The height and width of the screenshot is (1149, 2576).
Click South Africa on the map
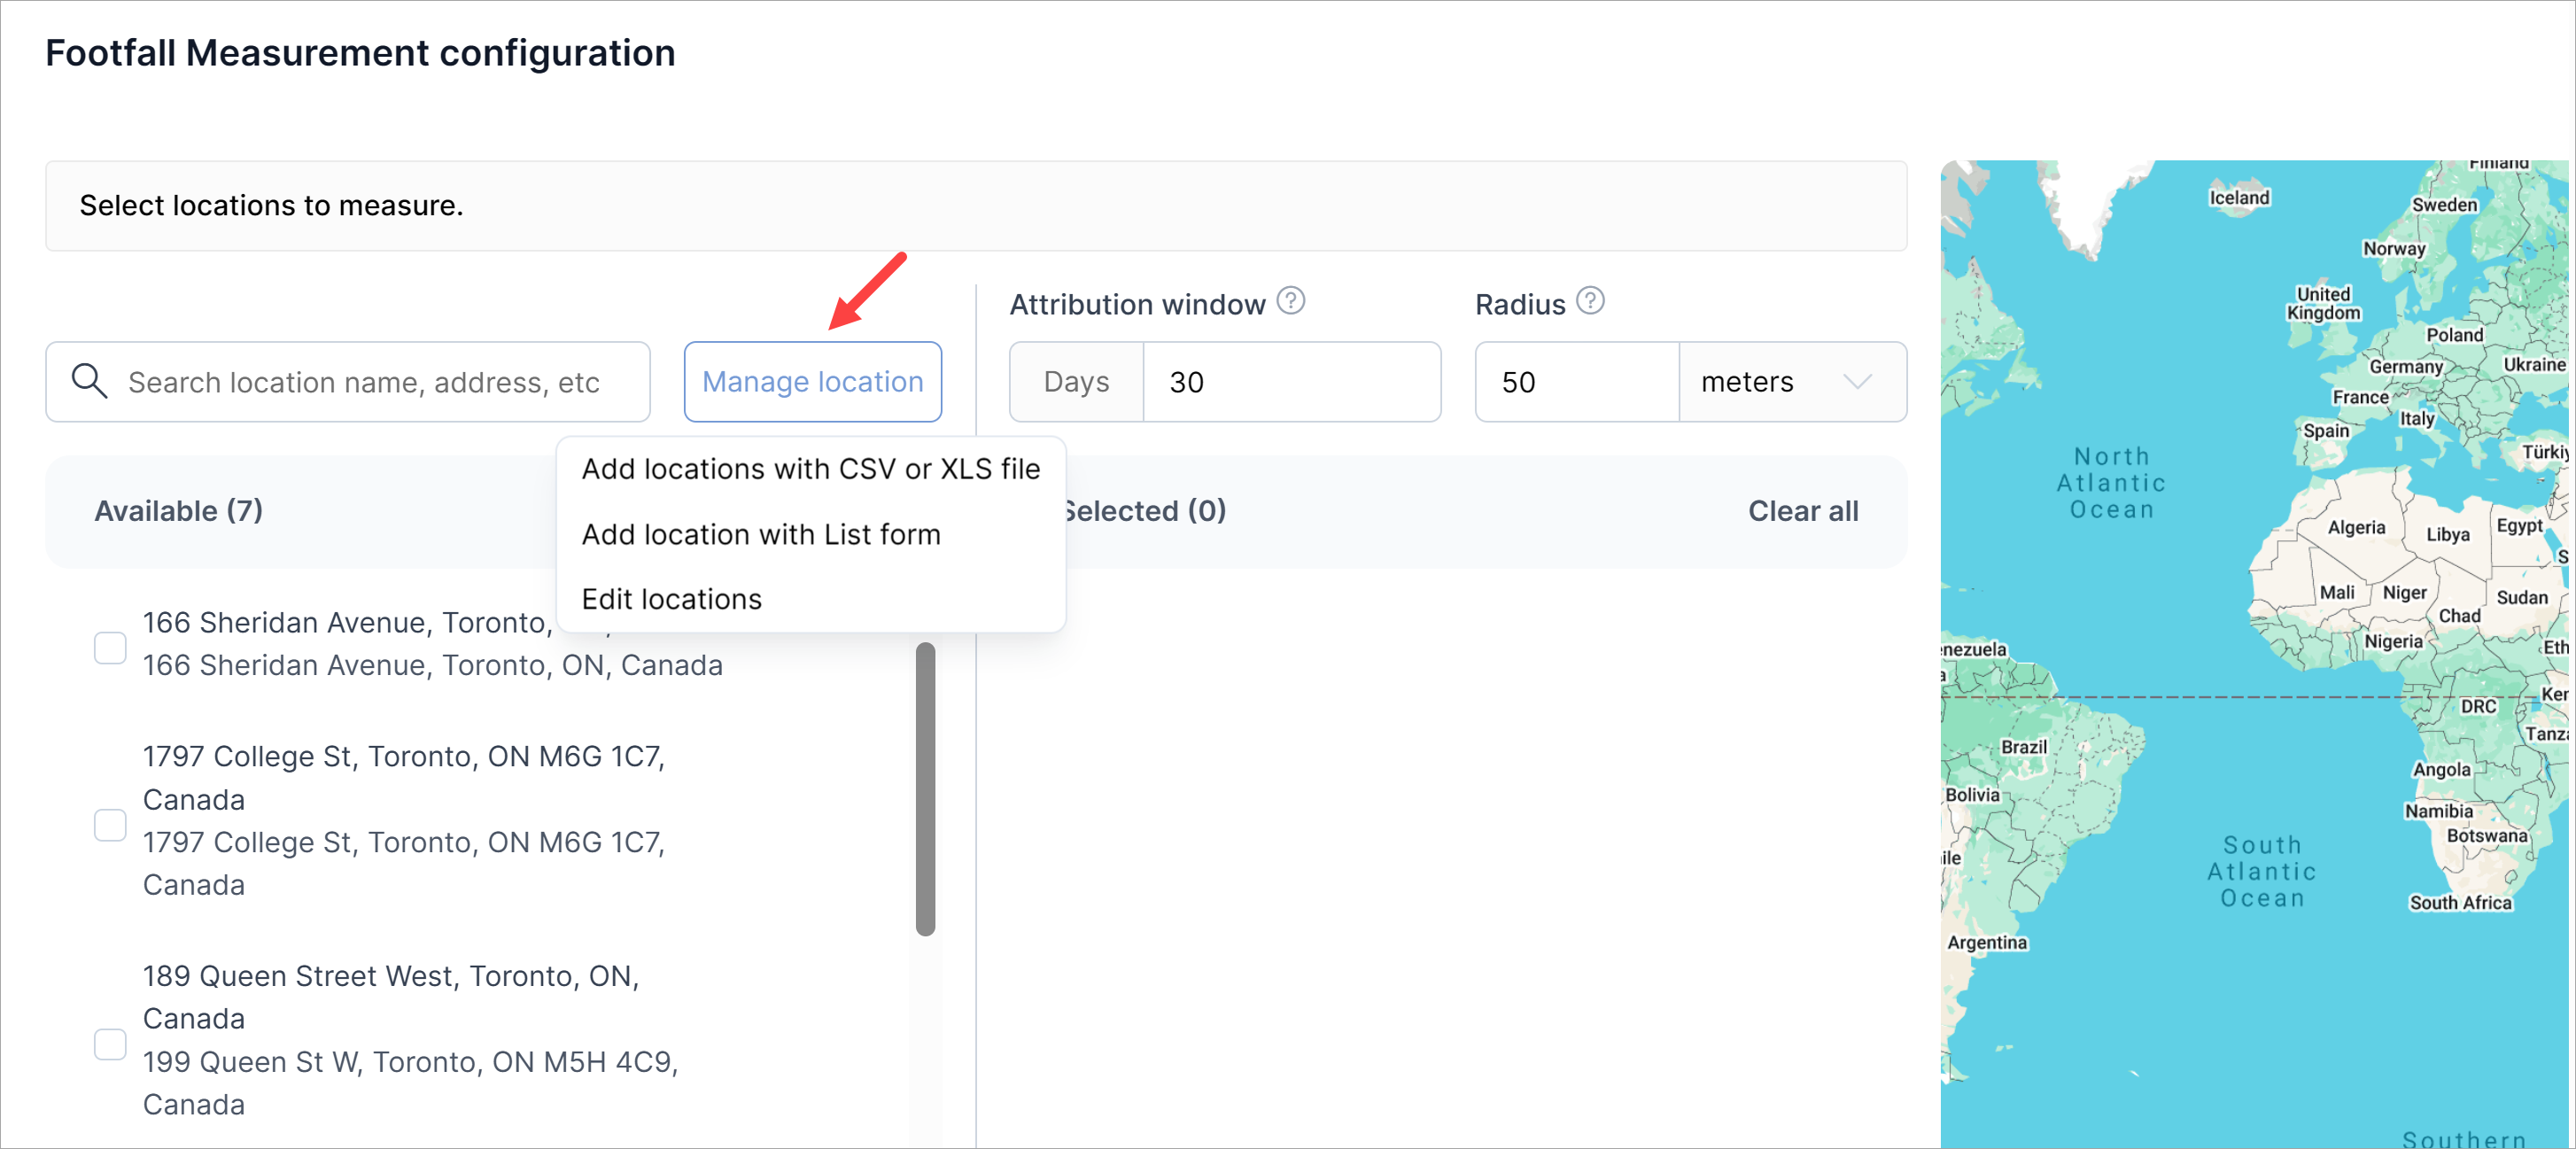pyautogui.click(x=2460, y=902)
